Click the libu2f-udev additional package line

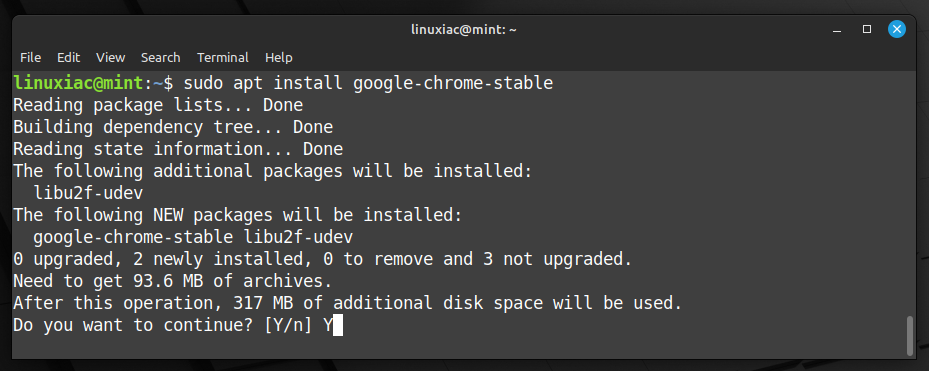[x=88, y=193]
